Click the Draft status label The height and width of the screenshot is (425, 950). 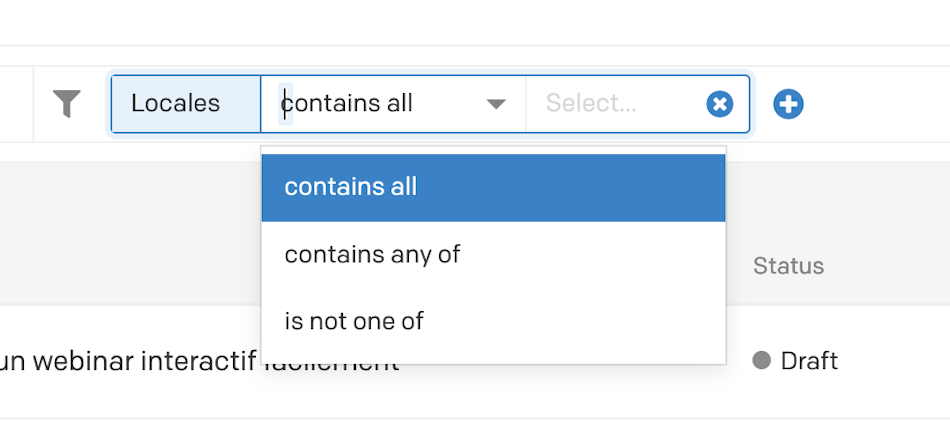pos(809,361)
